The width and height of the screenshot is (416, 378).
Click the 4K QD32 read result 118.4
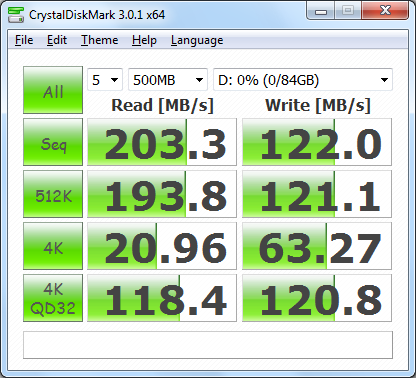coord(162,298)
